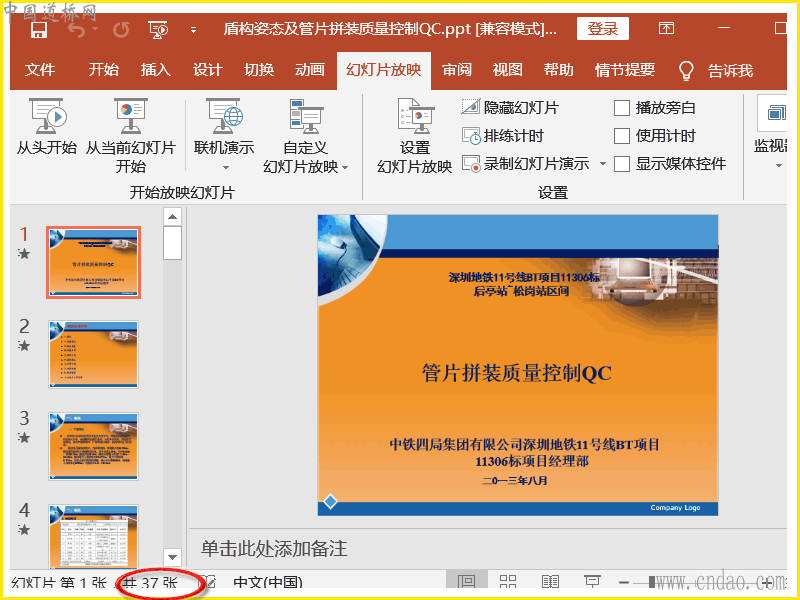Click the spell check icon in status bar

point(208,582)
